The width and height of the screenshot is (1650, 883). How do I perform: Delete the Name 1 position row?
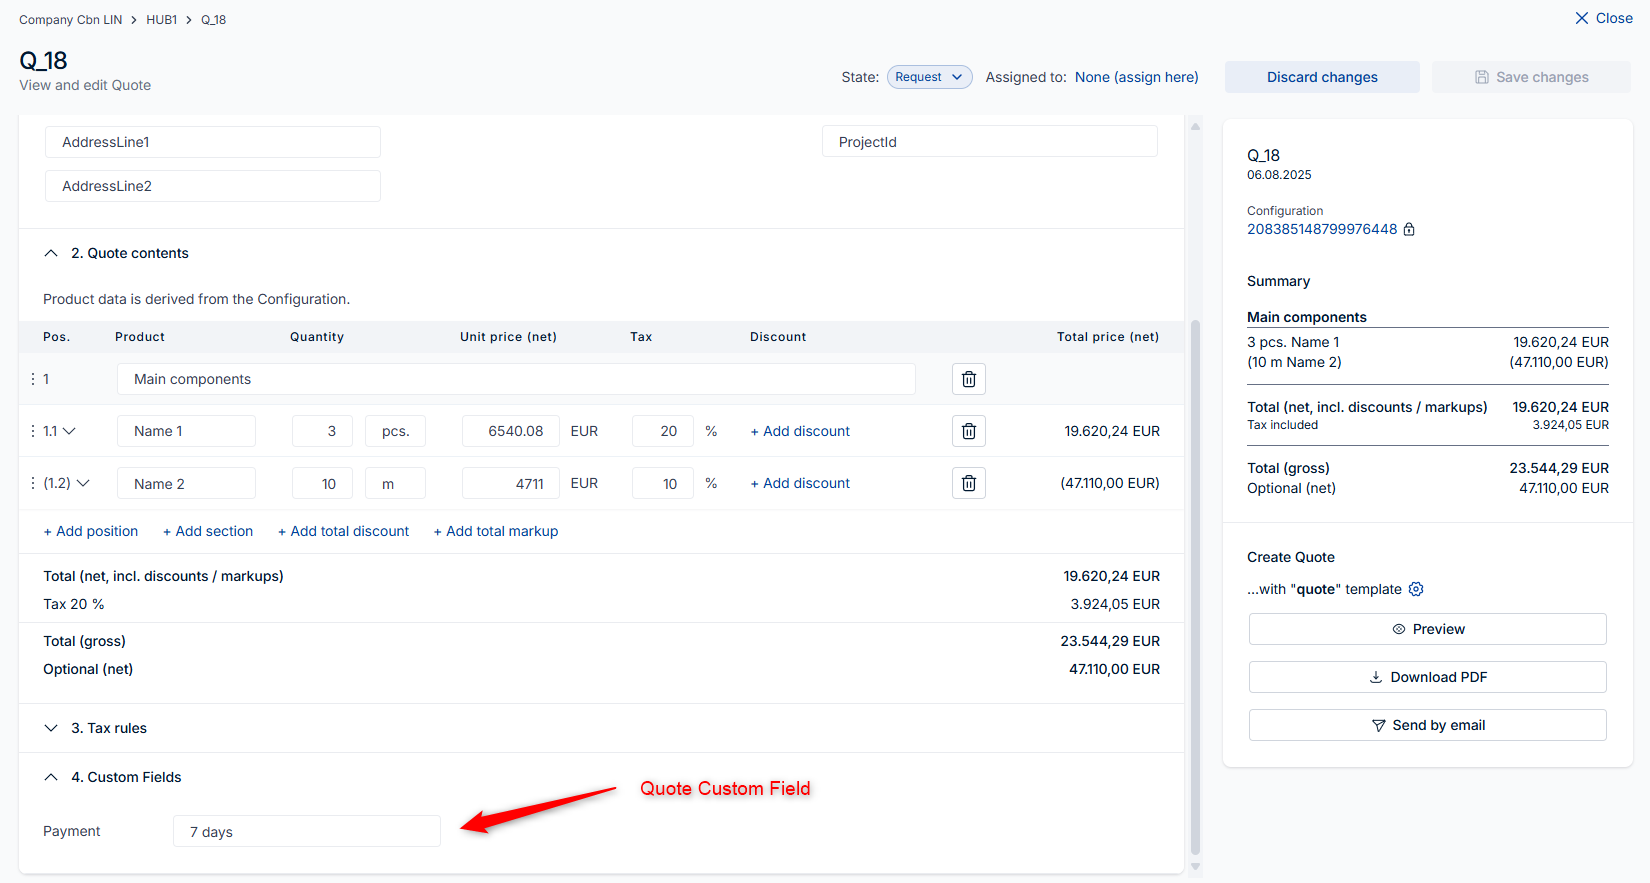click(968, 431)
